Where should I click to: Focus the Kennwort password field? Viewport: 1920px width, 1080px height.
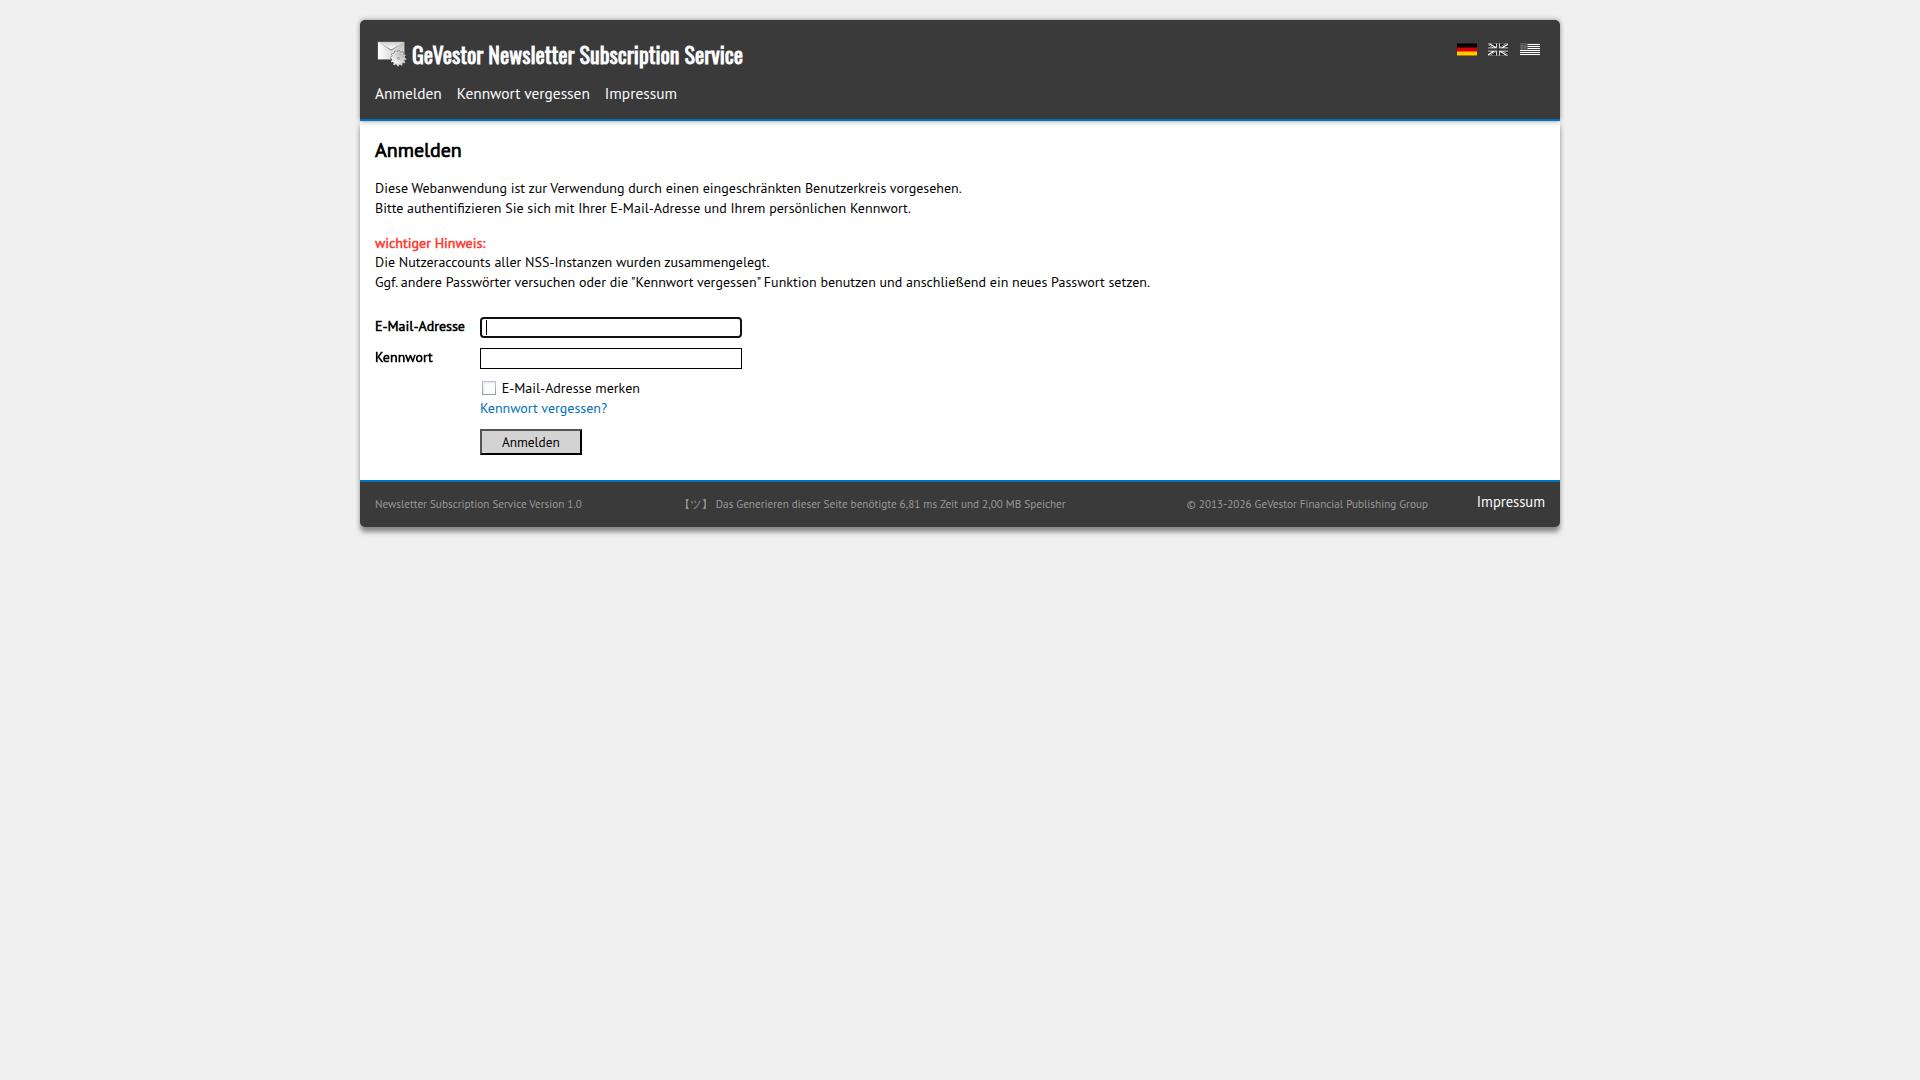pyautogui.click(x=610, y=358)
